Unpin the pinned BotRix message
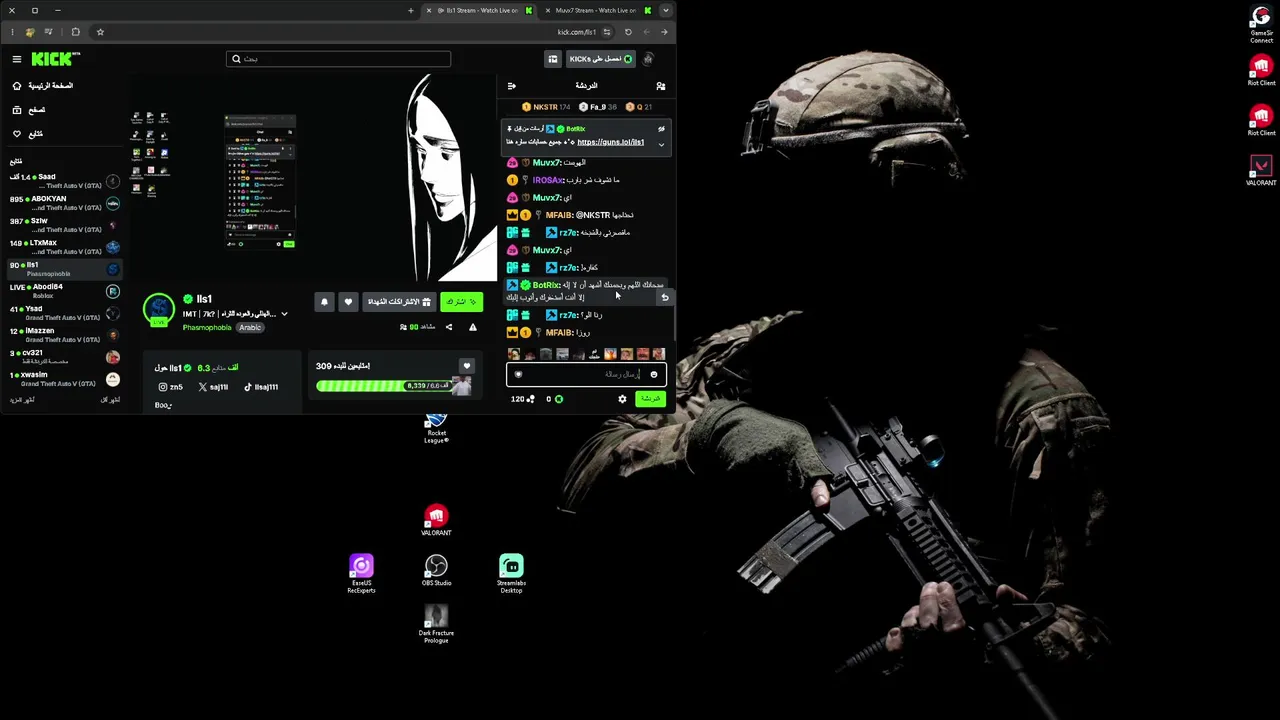 661,129
